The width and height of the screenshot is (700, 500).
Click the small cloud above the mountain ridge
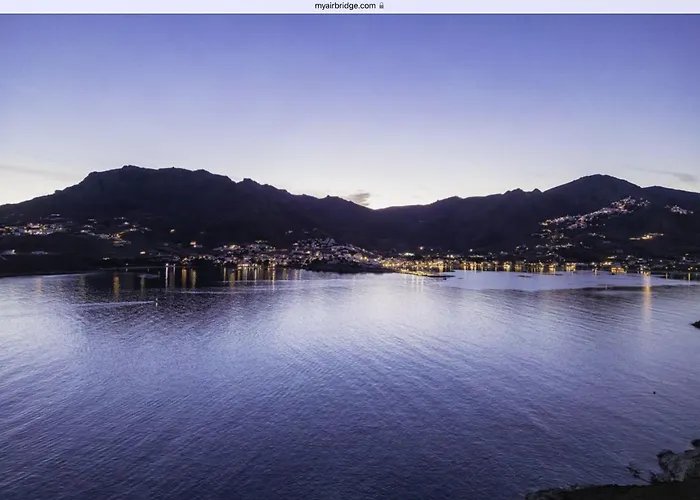click(x=359, y=198)
